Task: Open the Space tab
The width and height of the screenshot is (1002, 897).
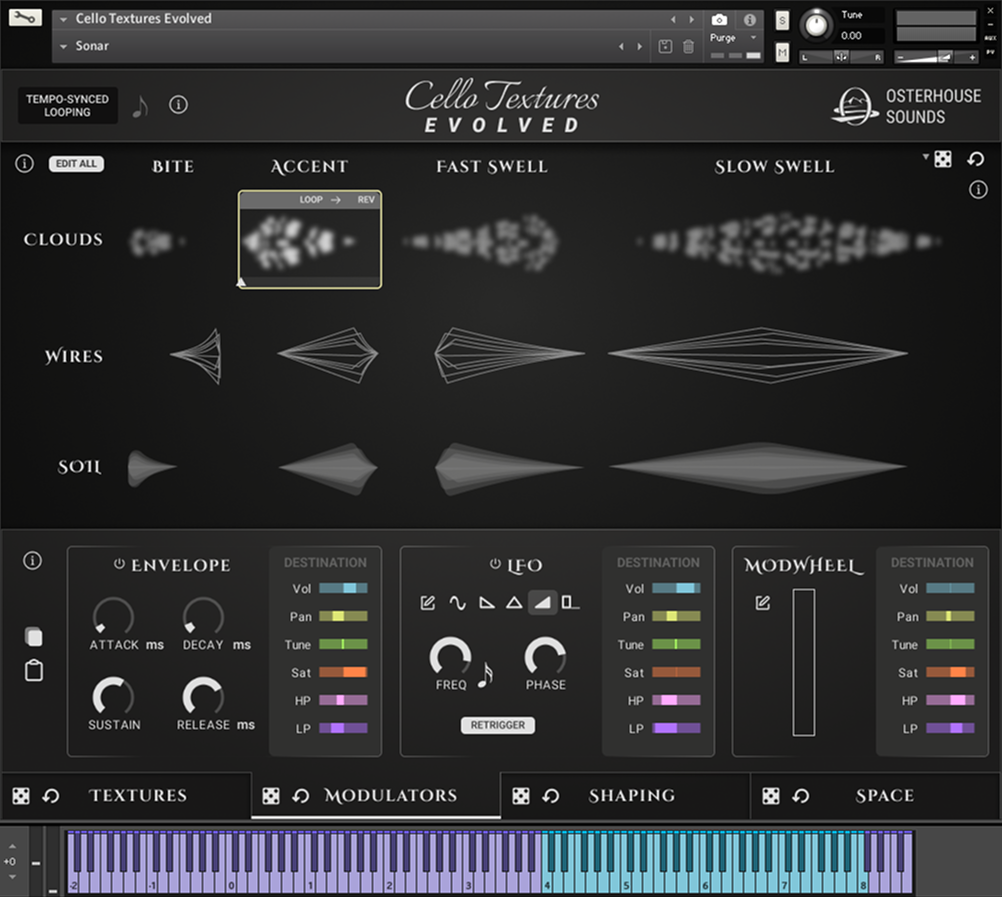Action: (884, 796)
